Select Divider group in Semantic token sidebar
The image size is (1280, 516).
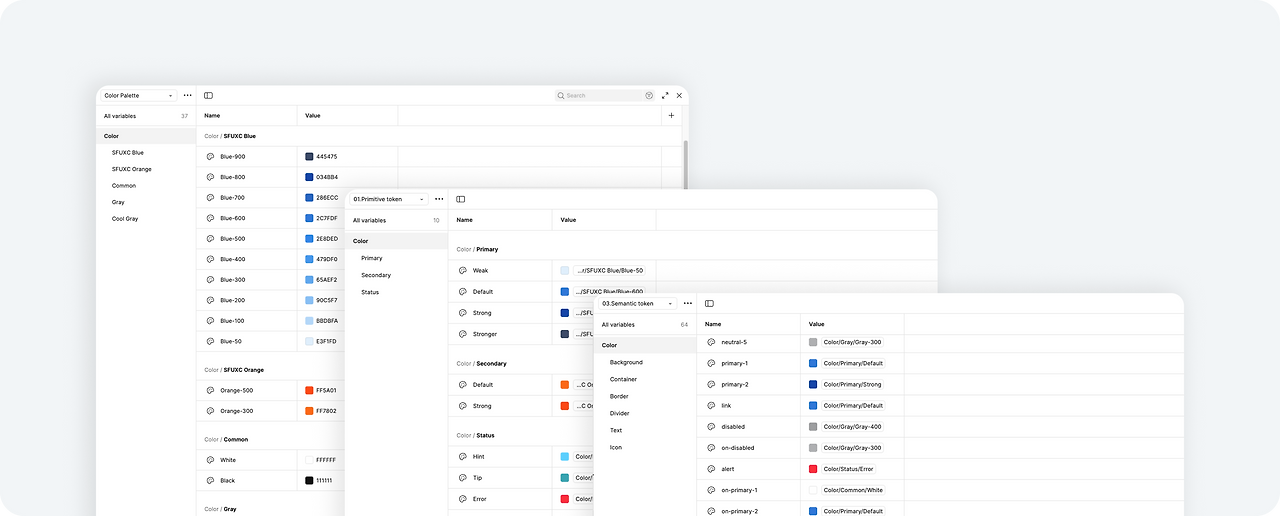click(x=620, y=413)
